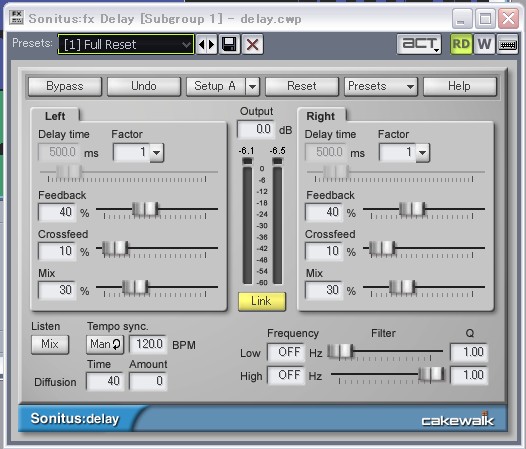526x449 pixels.
Task: Open the Setup A dropdown arrow
Action: click(x=253, y=87)
